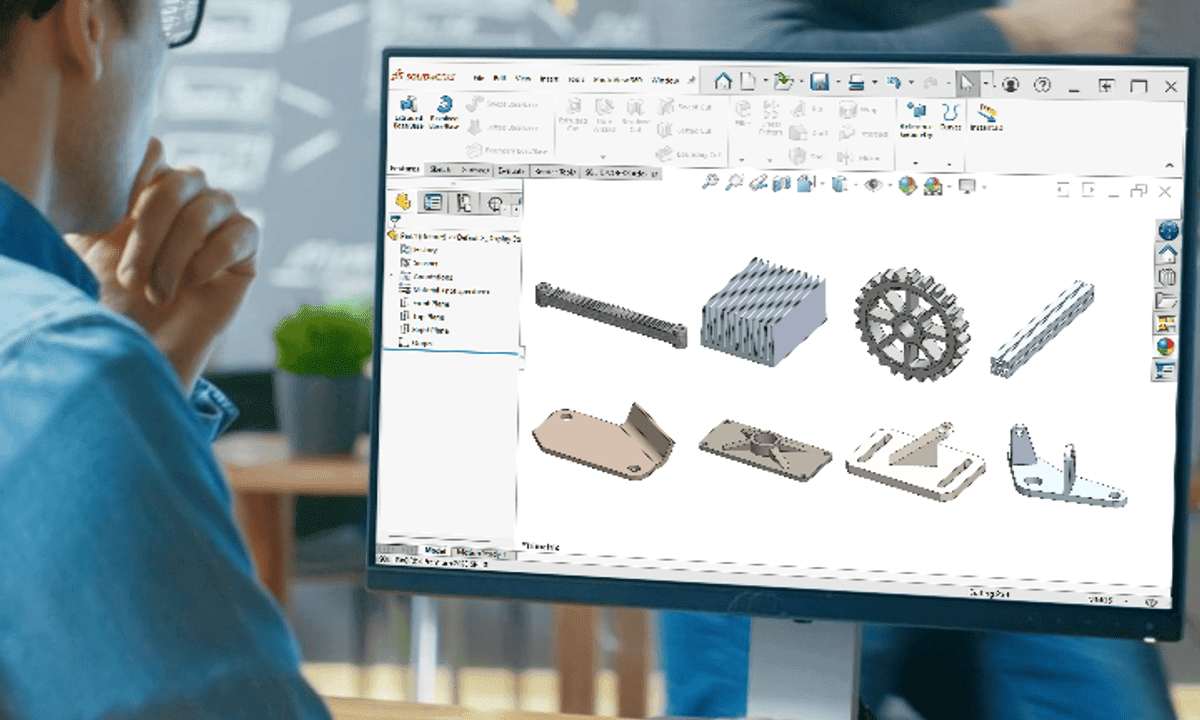Switch to the Sketch ribbon tab
This screenshot has height=720, width=1200.
(x=440, y=170)
